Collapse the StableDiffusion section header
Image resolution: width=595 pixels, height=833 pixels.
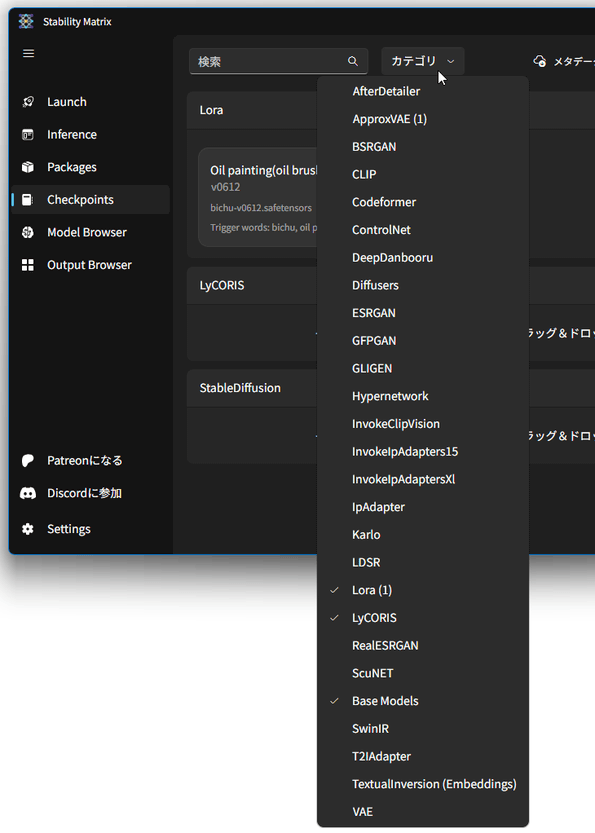coord(252,388)
